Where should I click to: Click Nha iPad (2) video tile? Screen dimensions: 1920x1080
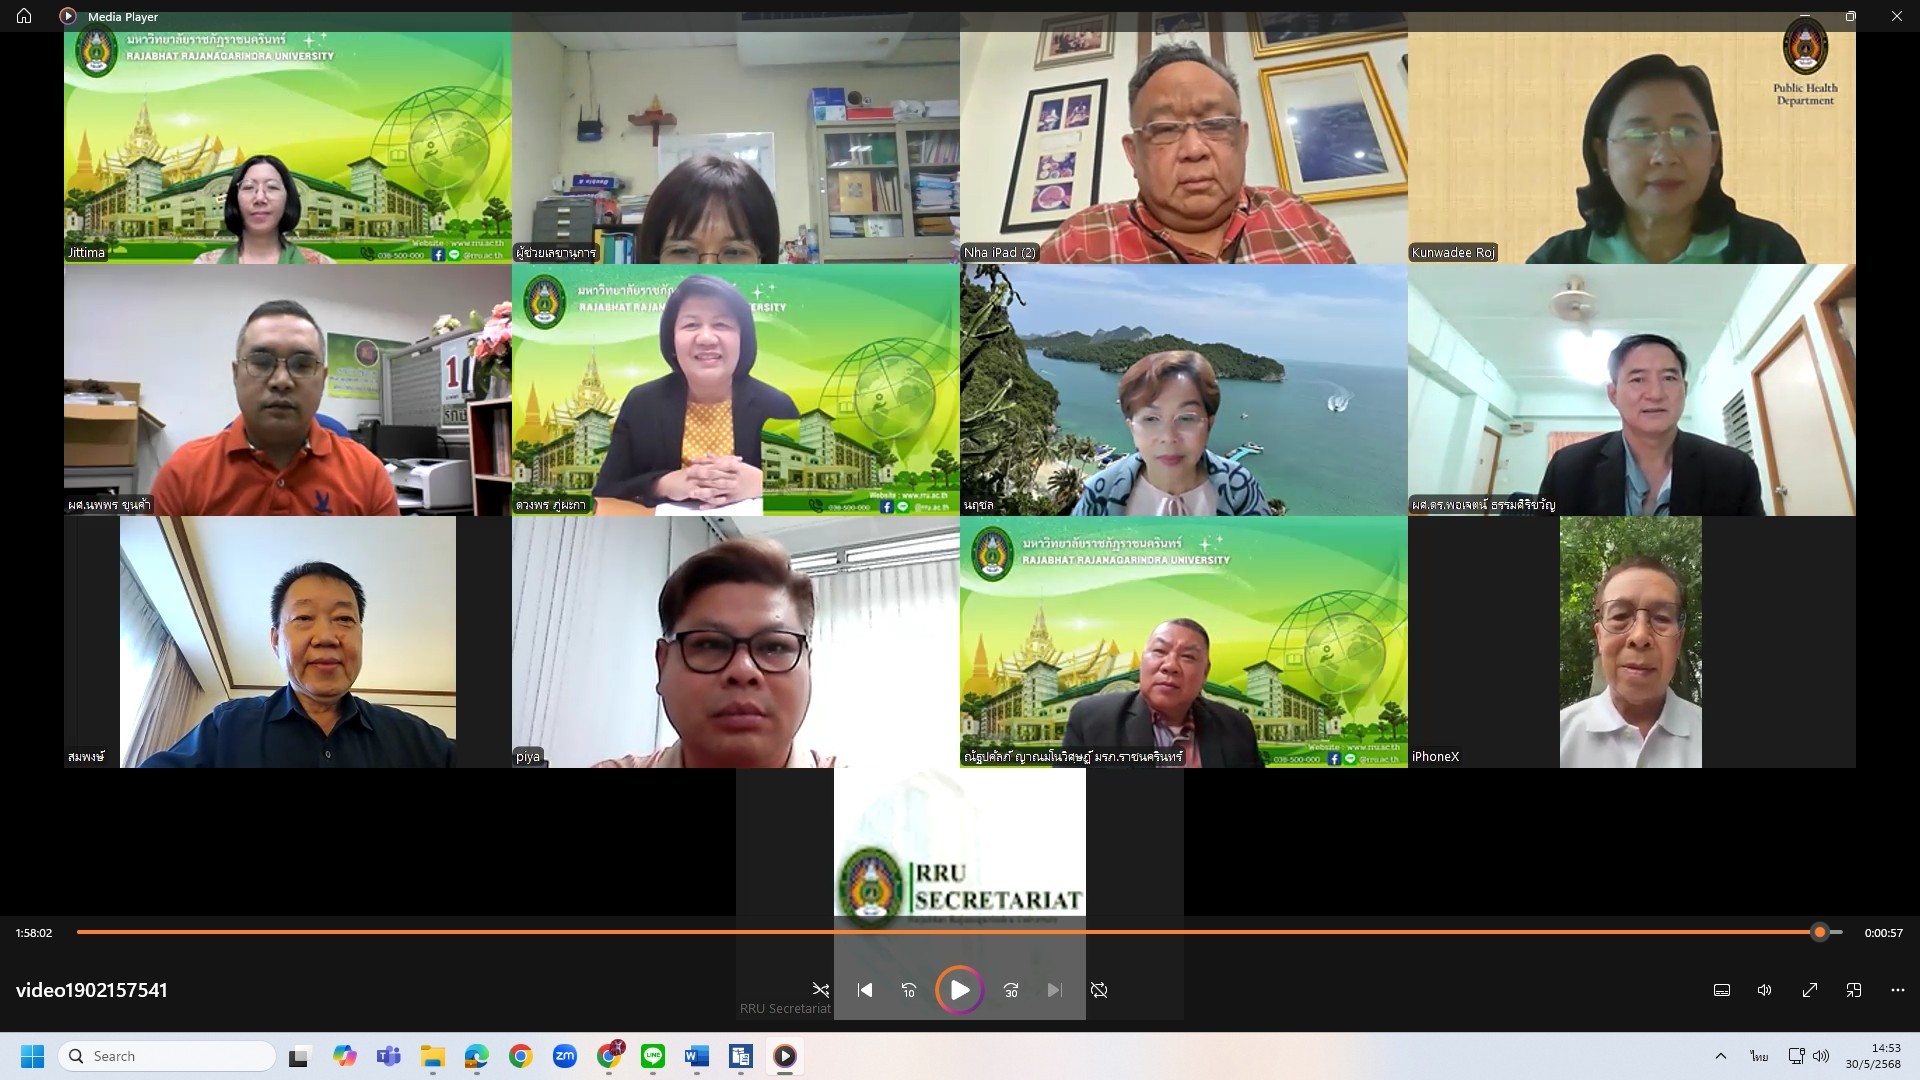pos(1184,138)
